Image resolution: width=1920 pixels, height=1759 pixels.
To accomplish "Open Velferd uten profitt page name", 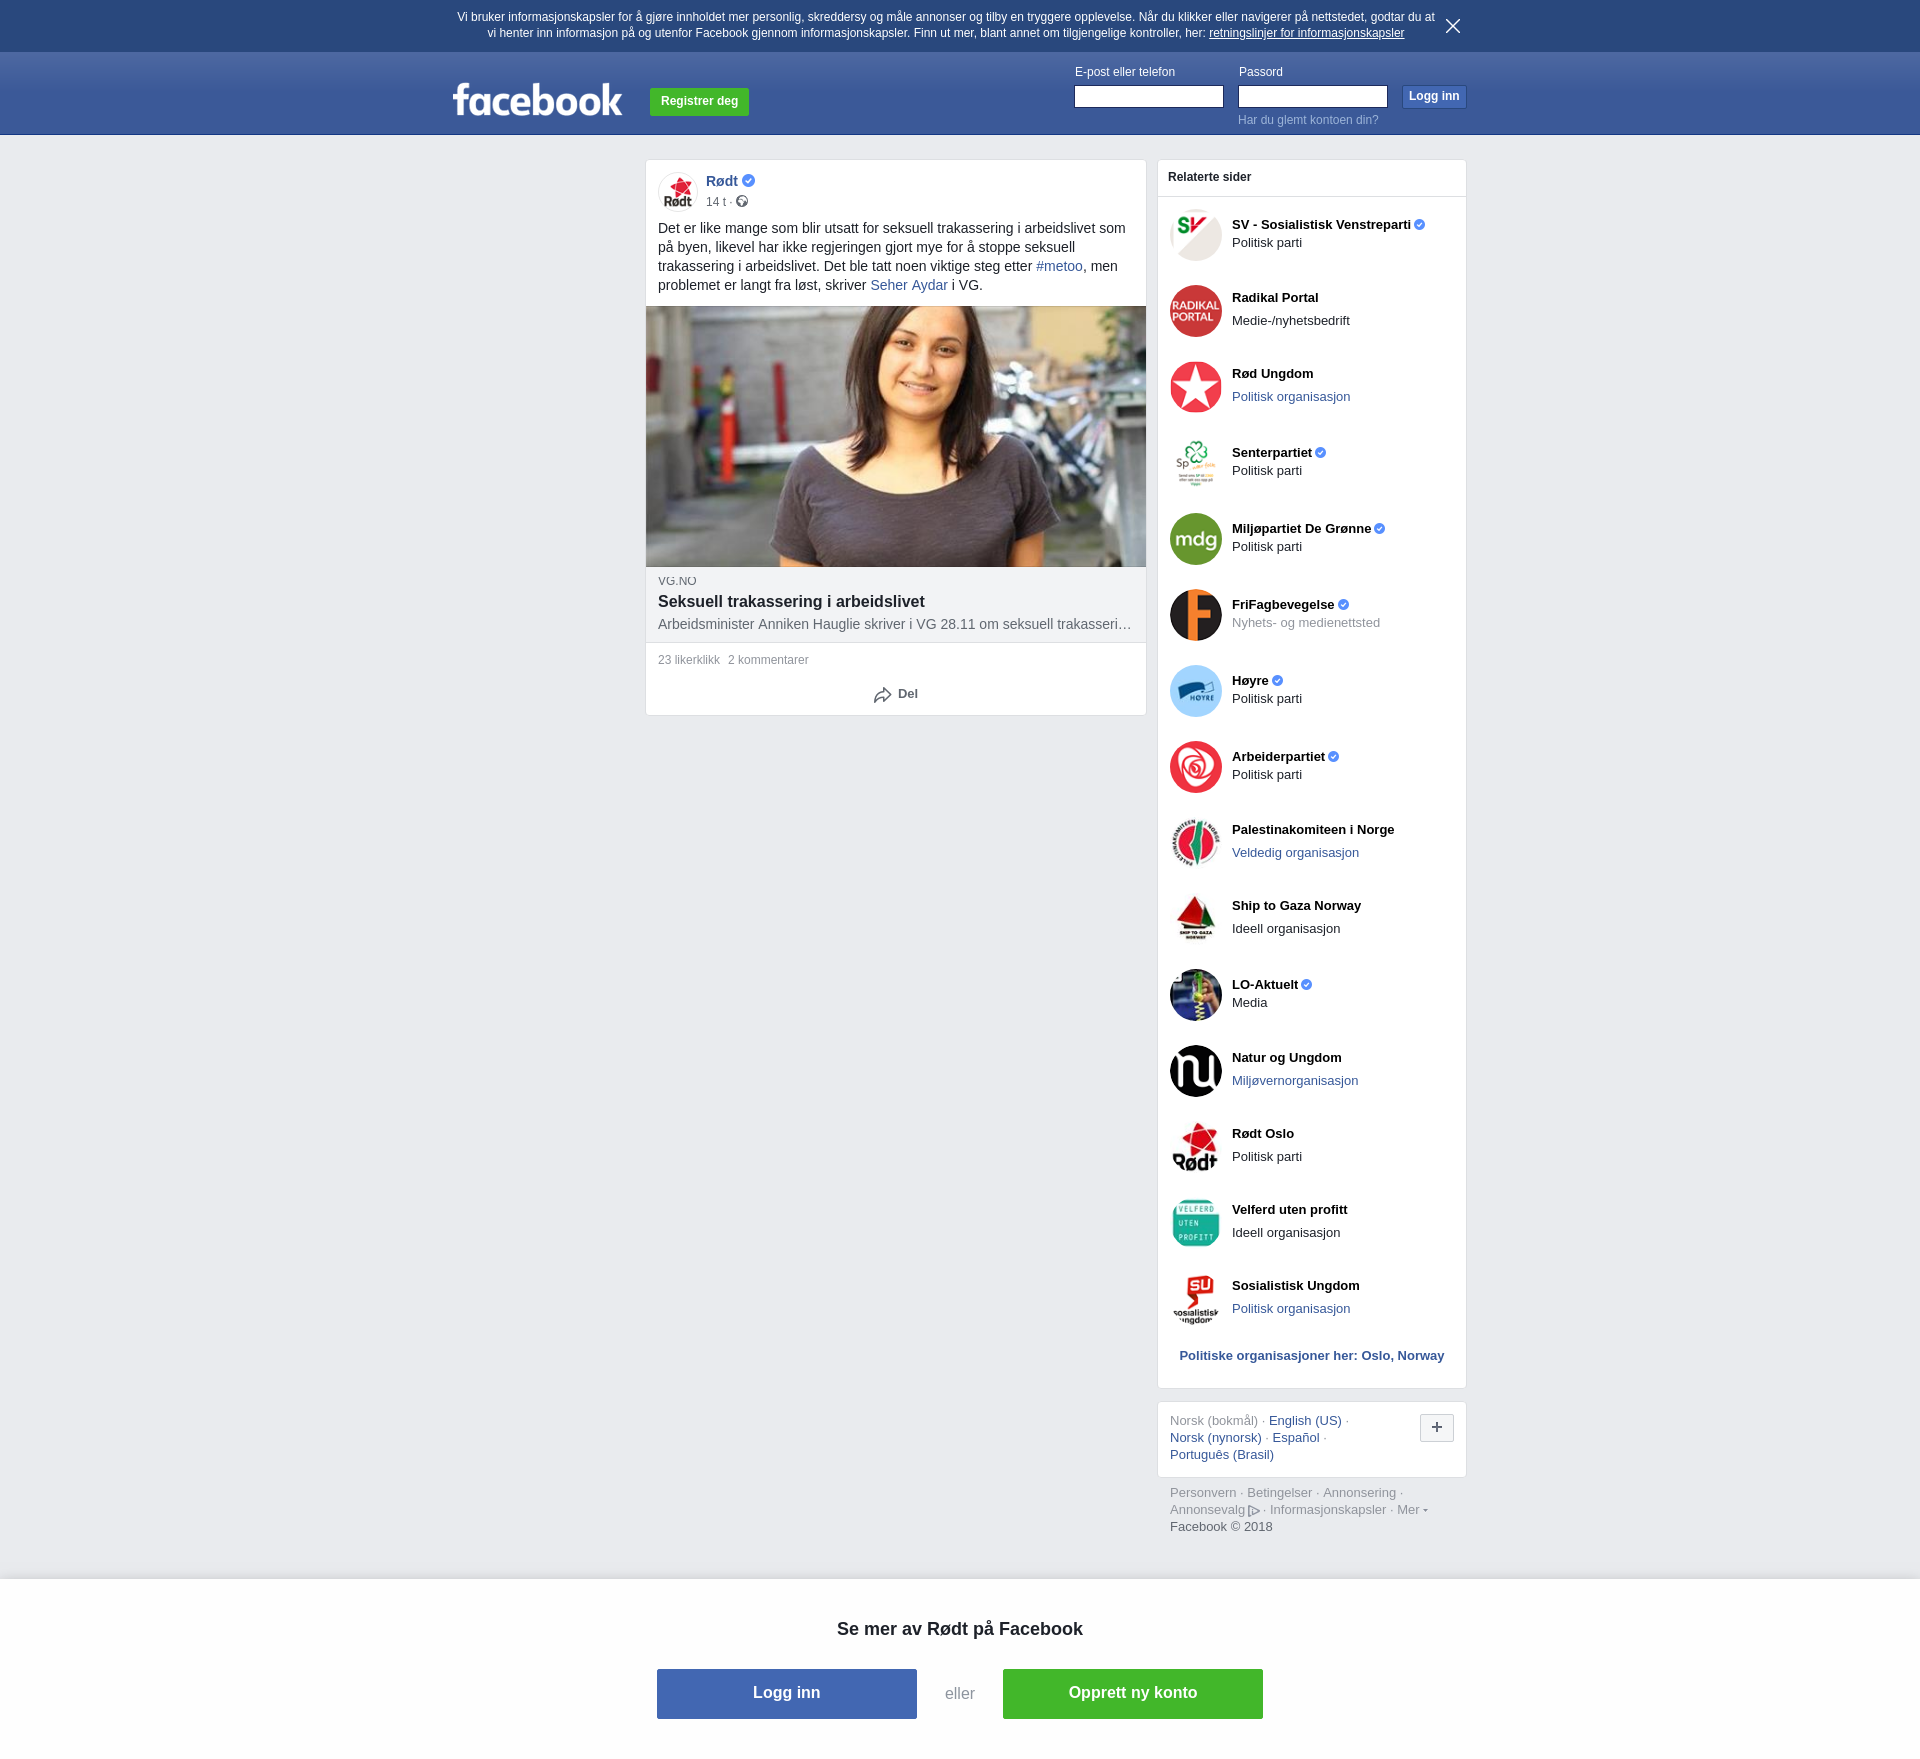I will coord(1289,1210).
